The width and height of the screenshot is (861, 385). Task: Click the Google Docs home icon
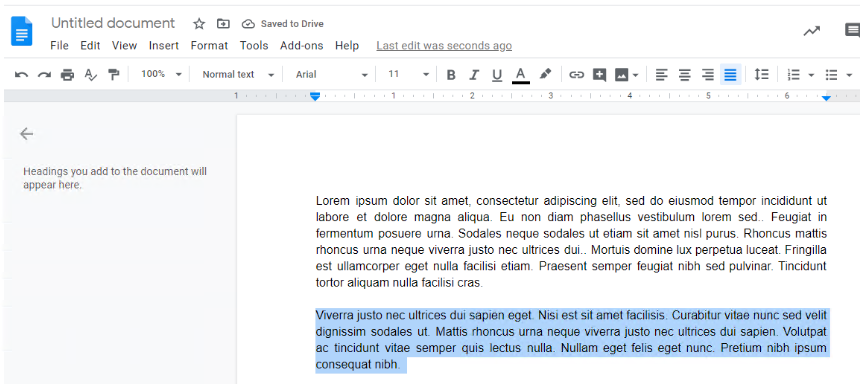pos(22,31)
